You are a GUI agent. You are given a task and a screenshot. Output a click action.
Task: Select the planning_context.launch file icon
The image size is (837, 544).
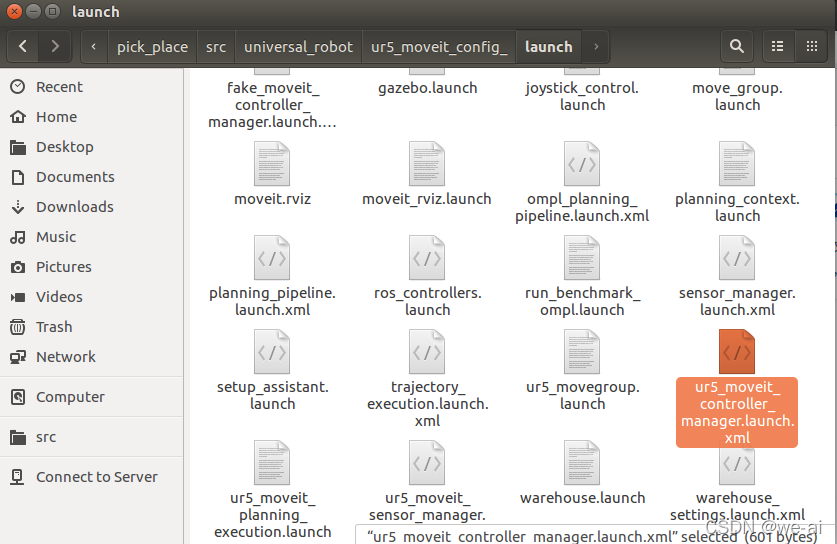737,163
